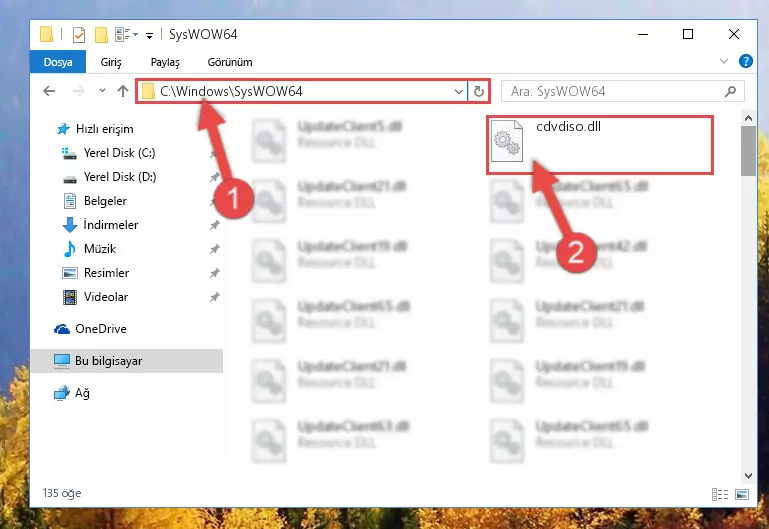Go forward with the forward arrow

coord(78,91)
